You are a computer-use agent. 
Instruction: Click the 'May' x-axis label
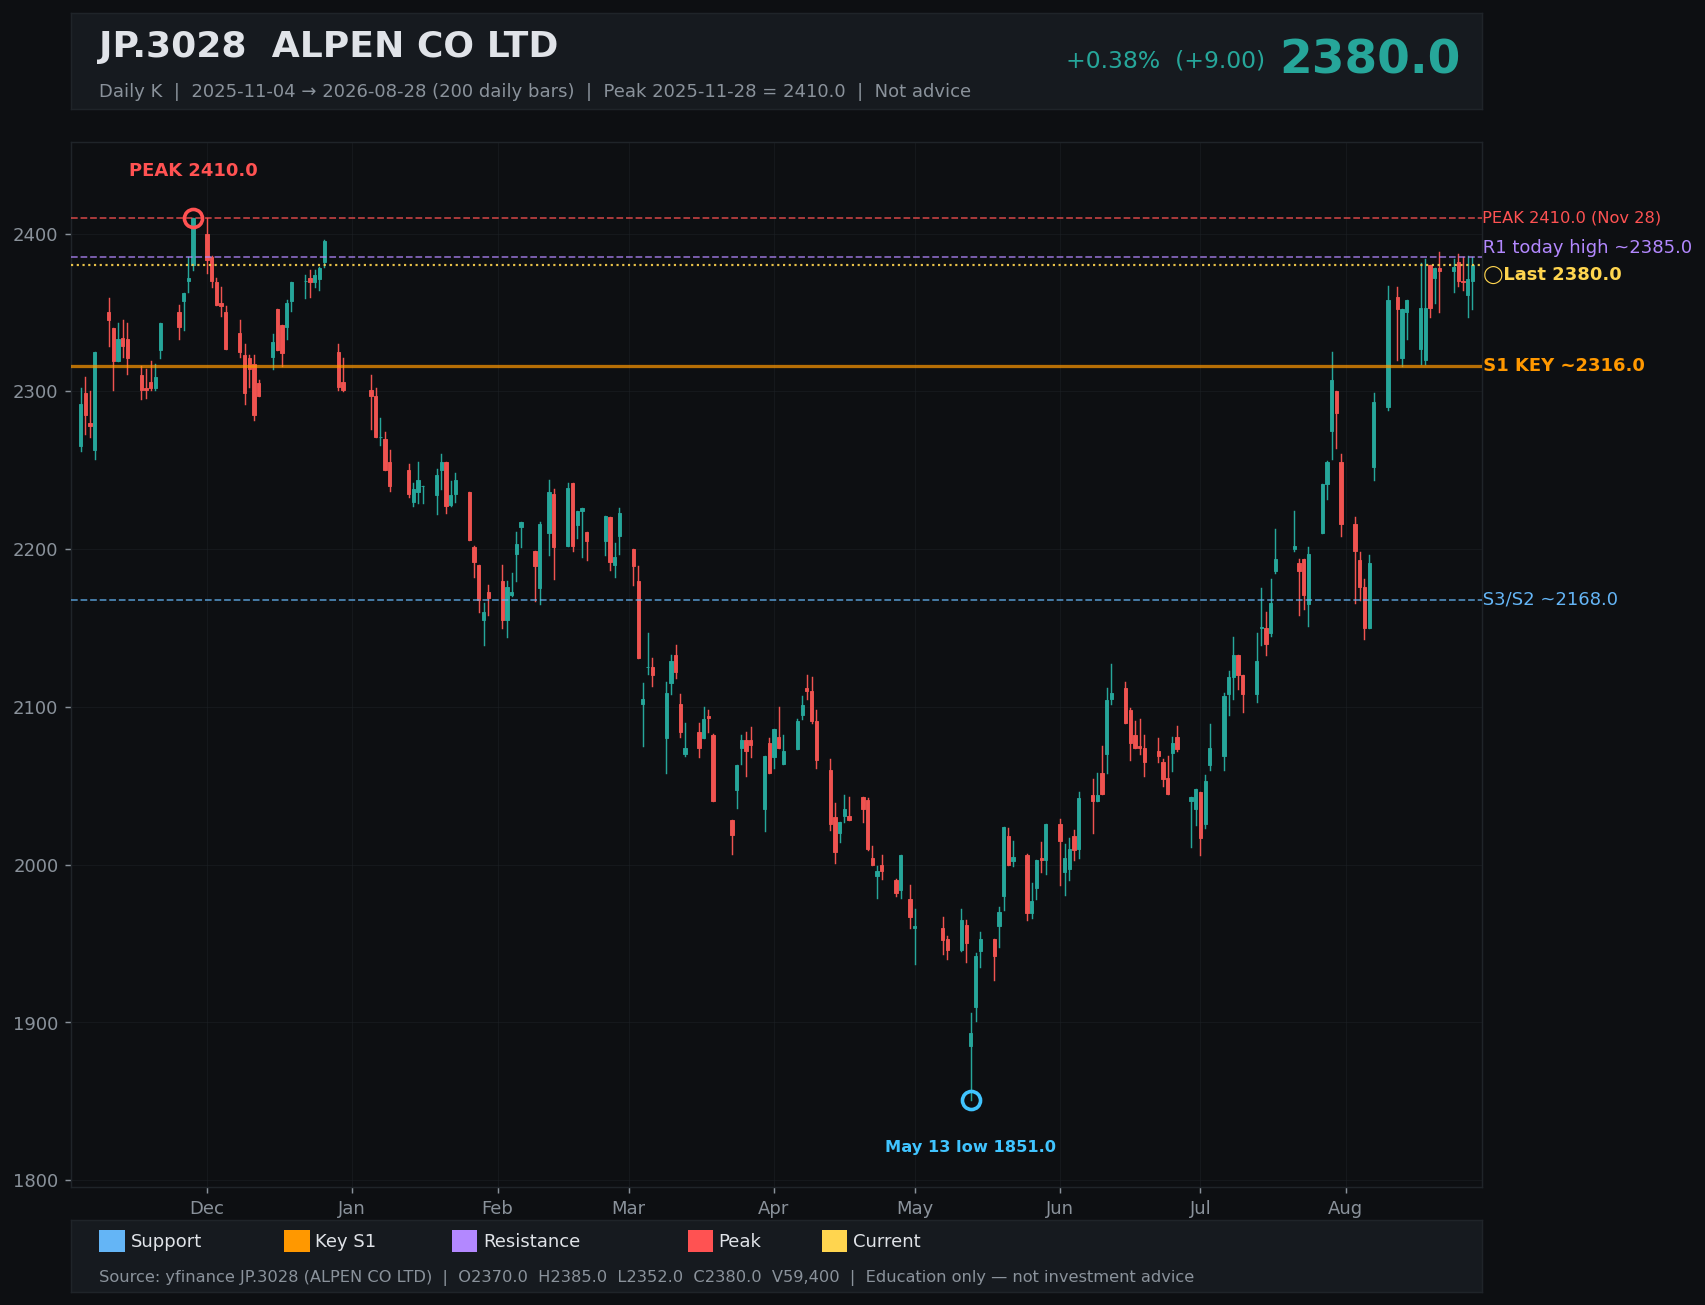(x=915, y=1208)
